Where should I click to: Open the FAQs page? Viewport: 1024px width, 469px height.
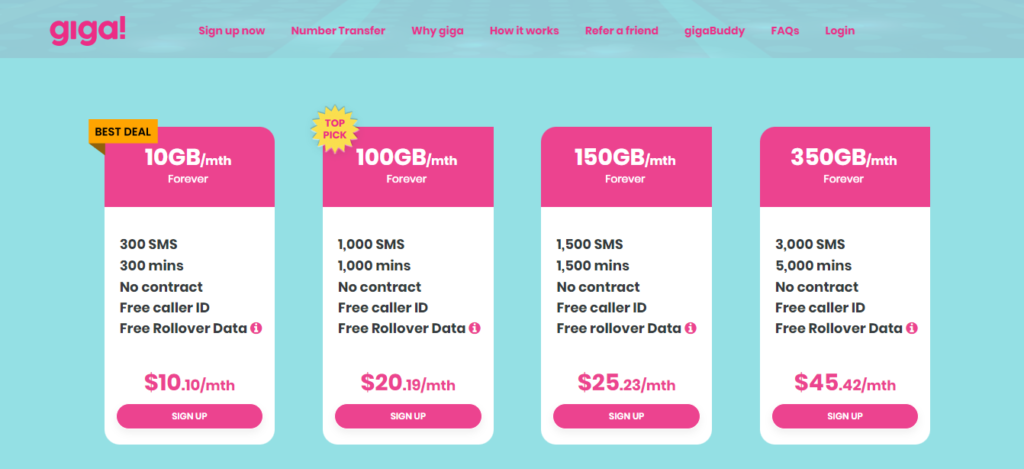click(x=785, y=31)
